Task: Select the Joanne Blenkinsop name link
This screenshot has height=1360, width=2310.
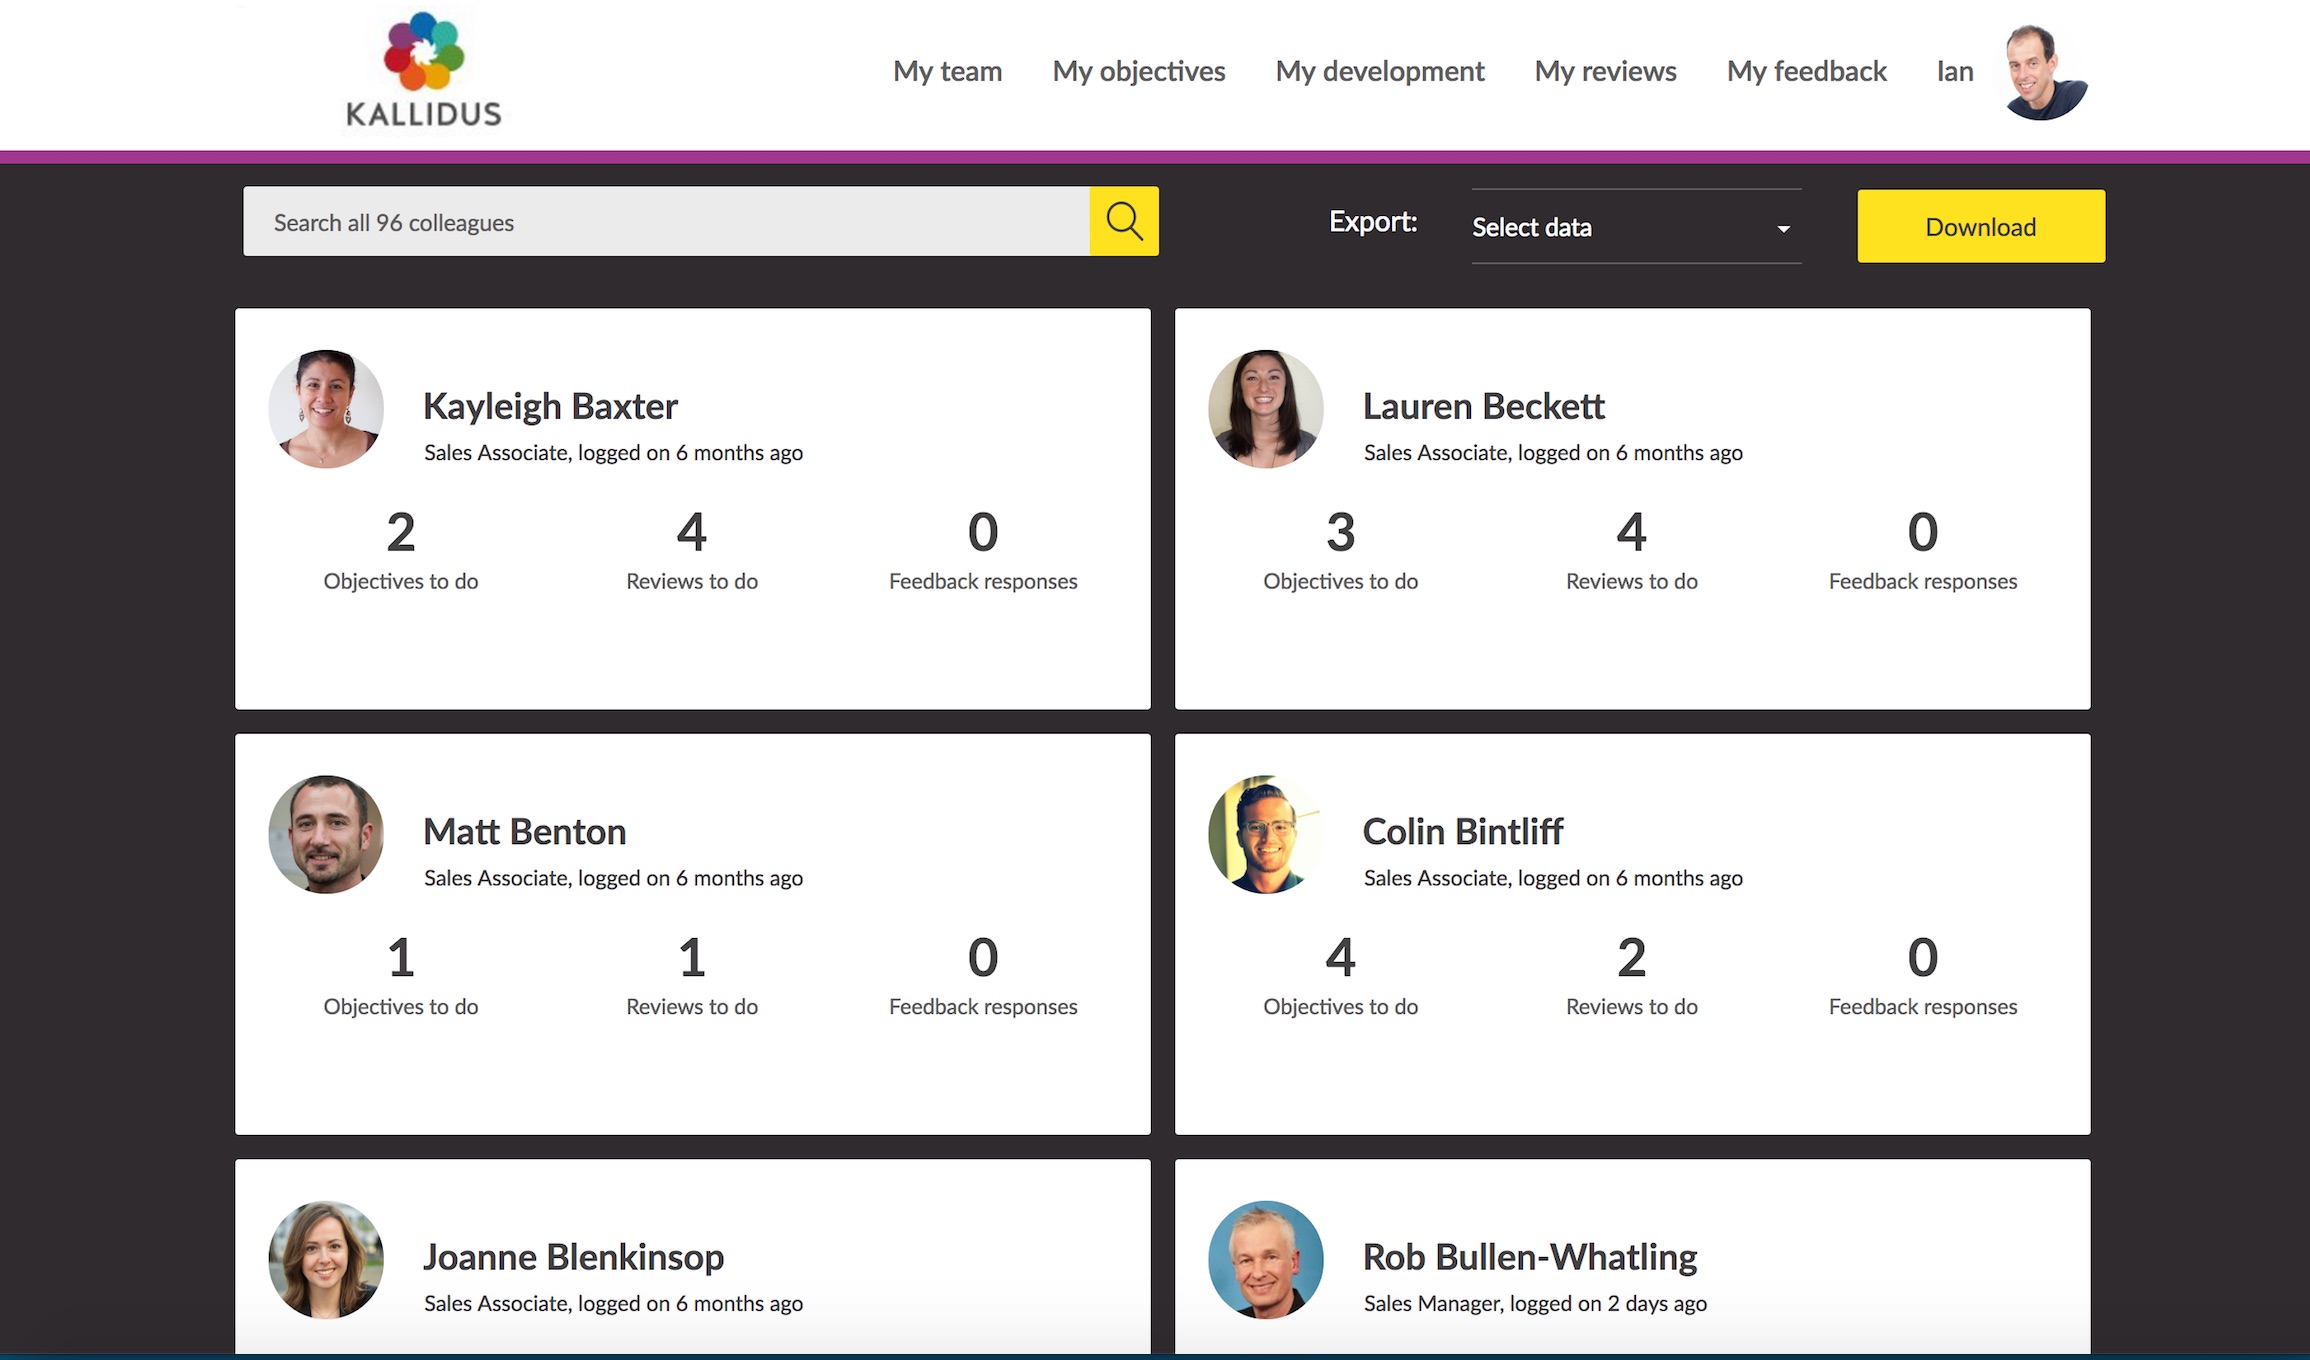Action: 574,1257
